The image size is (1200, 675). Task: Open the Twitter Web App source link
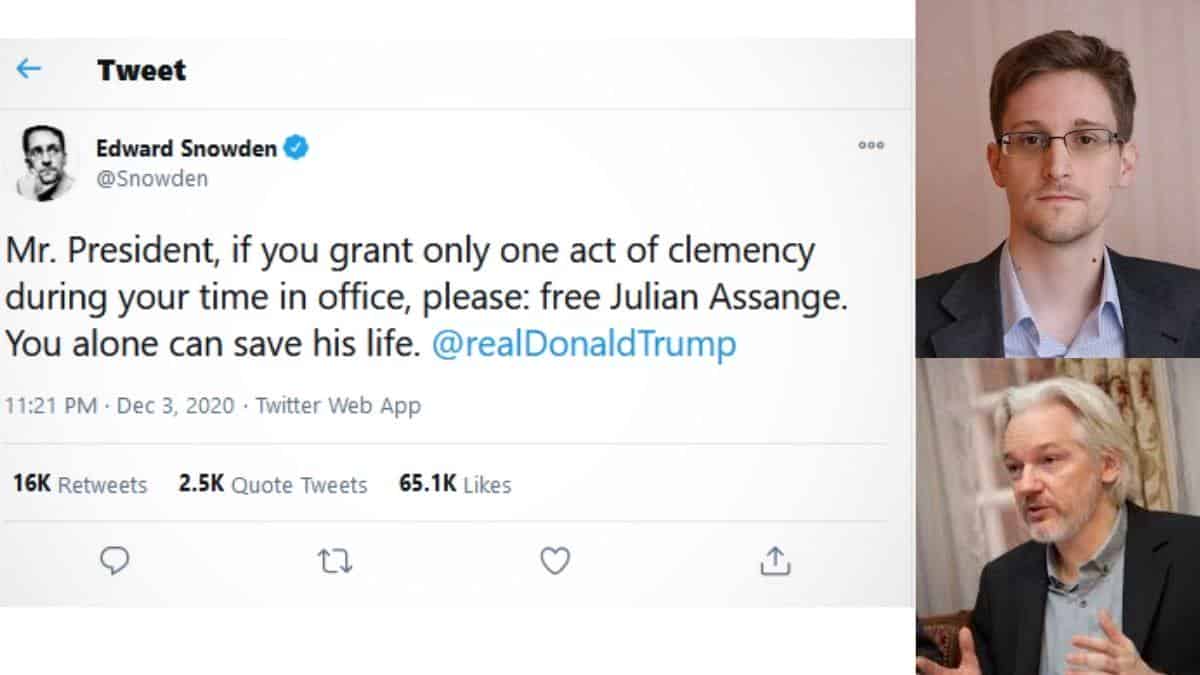[338, 406]
